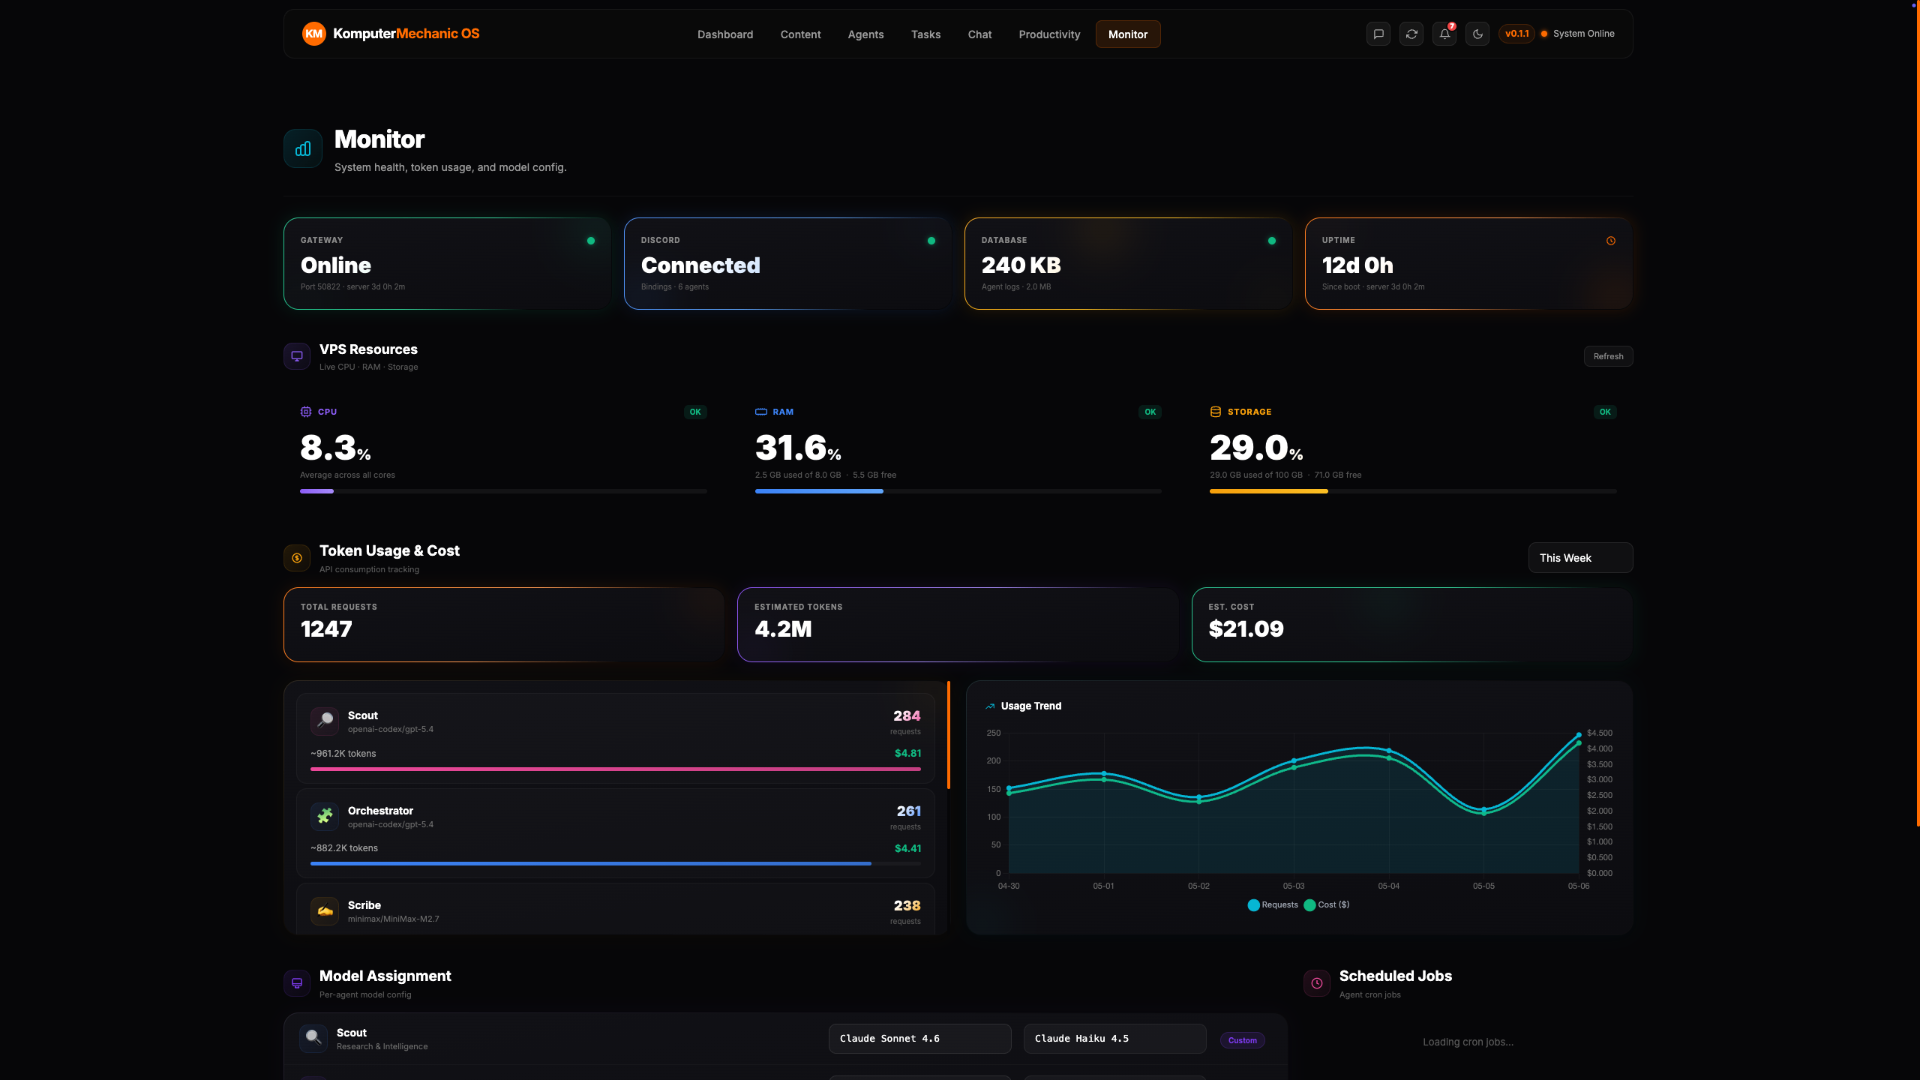Open the Productivity tab
This screenshot has height=1080, width=1920.
1049,34
